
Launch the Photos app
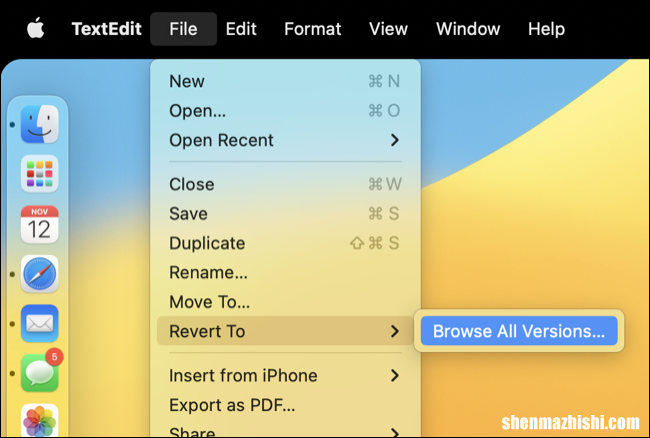[40, 420]
